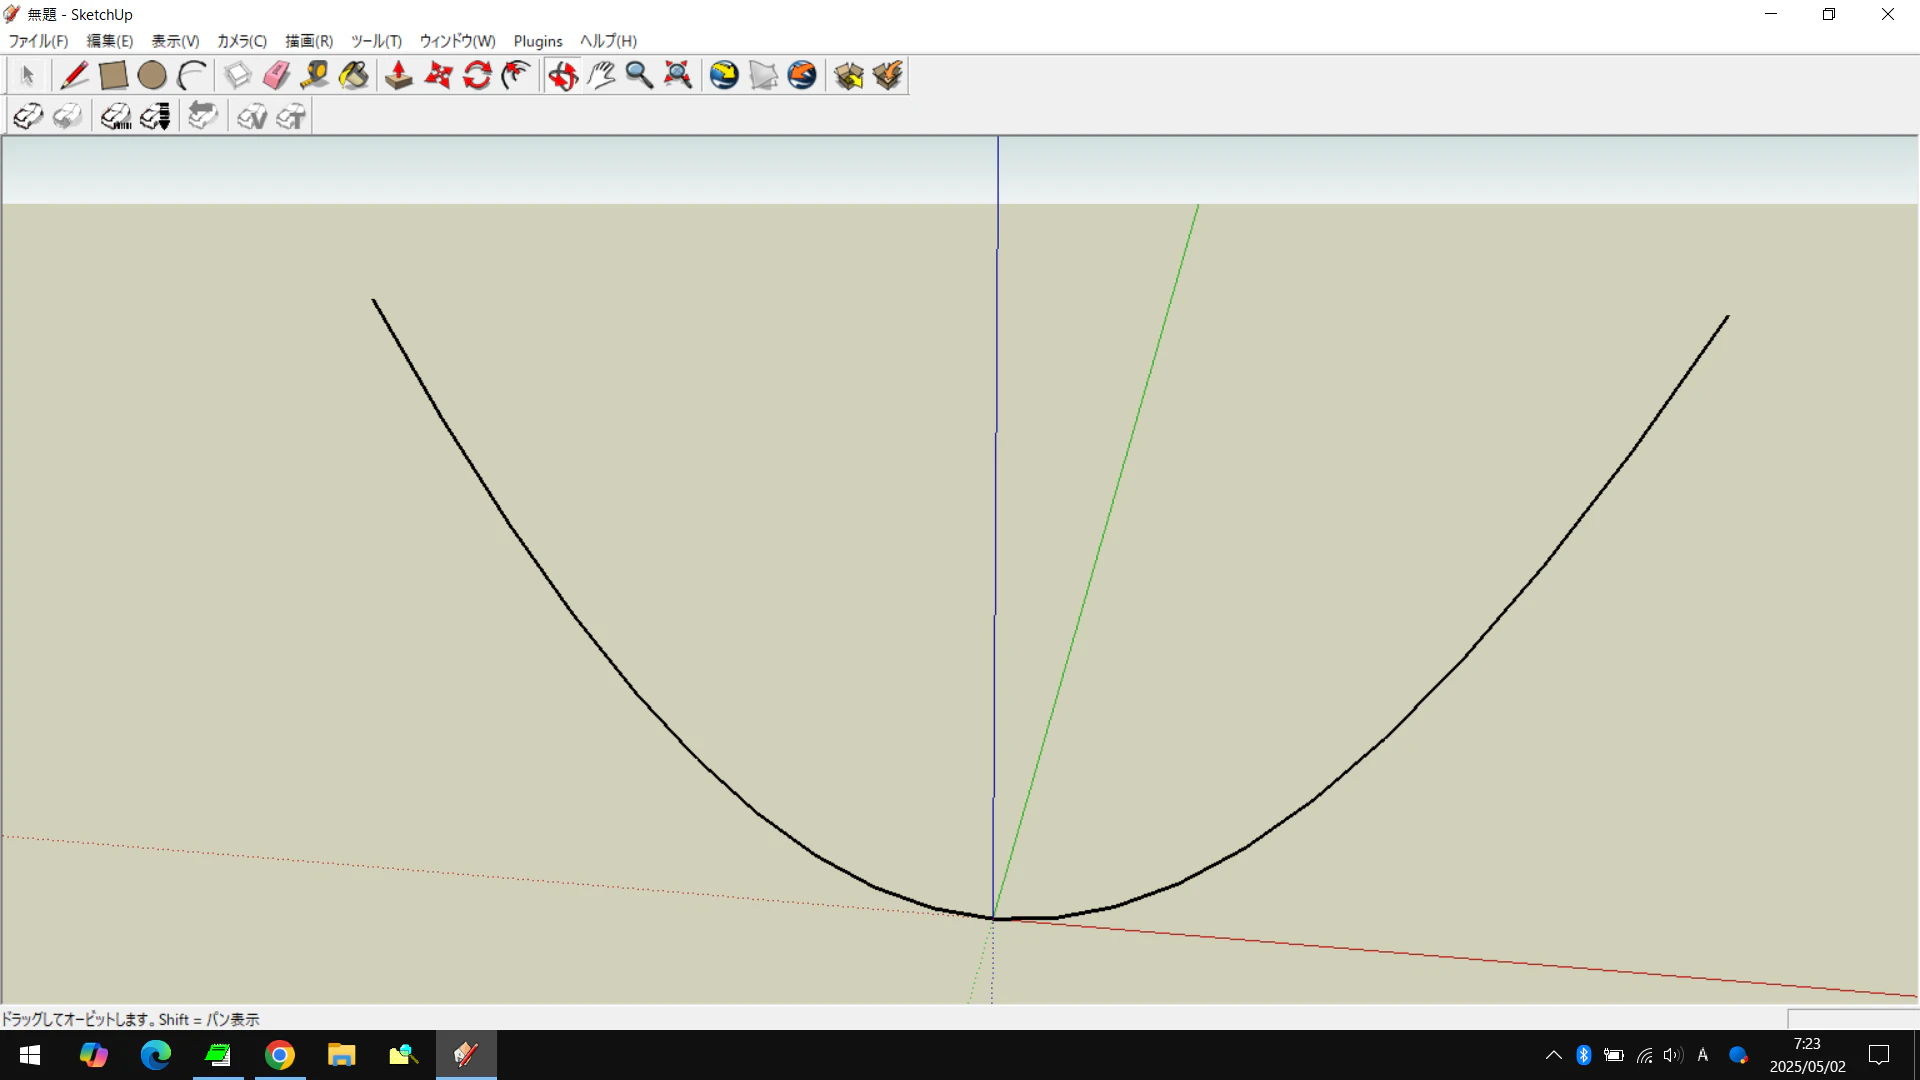
Task: Click the globe with orange arrow icon
Action: tap(802, 75)
